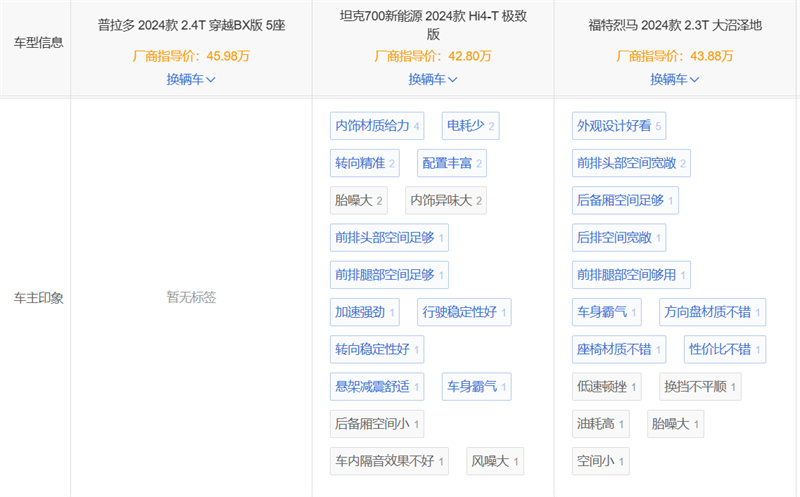Click the 换挡不平顺 tag
Viewport: 800px width, 497px height.
(x=700, y=386)
